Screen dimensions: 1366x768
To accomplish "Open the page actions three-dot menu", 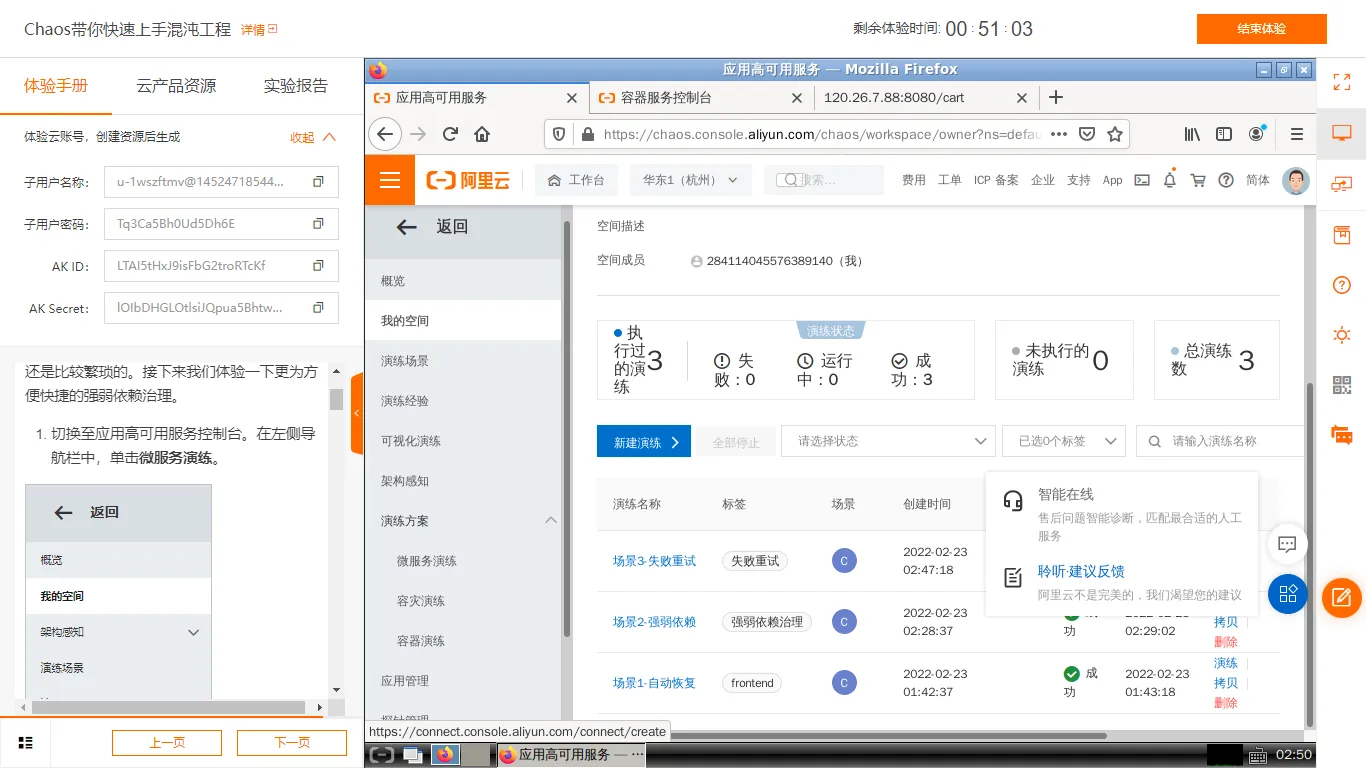I will click(1059, 134).
